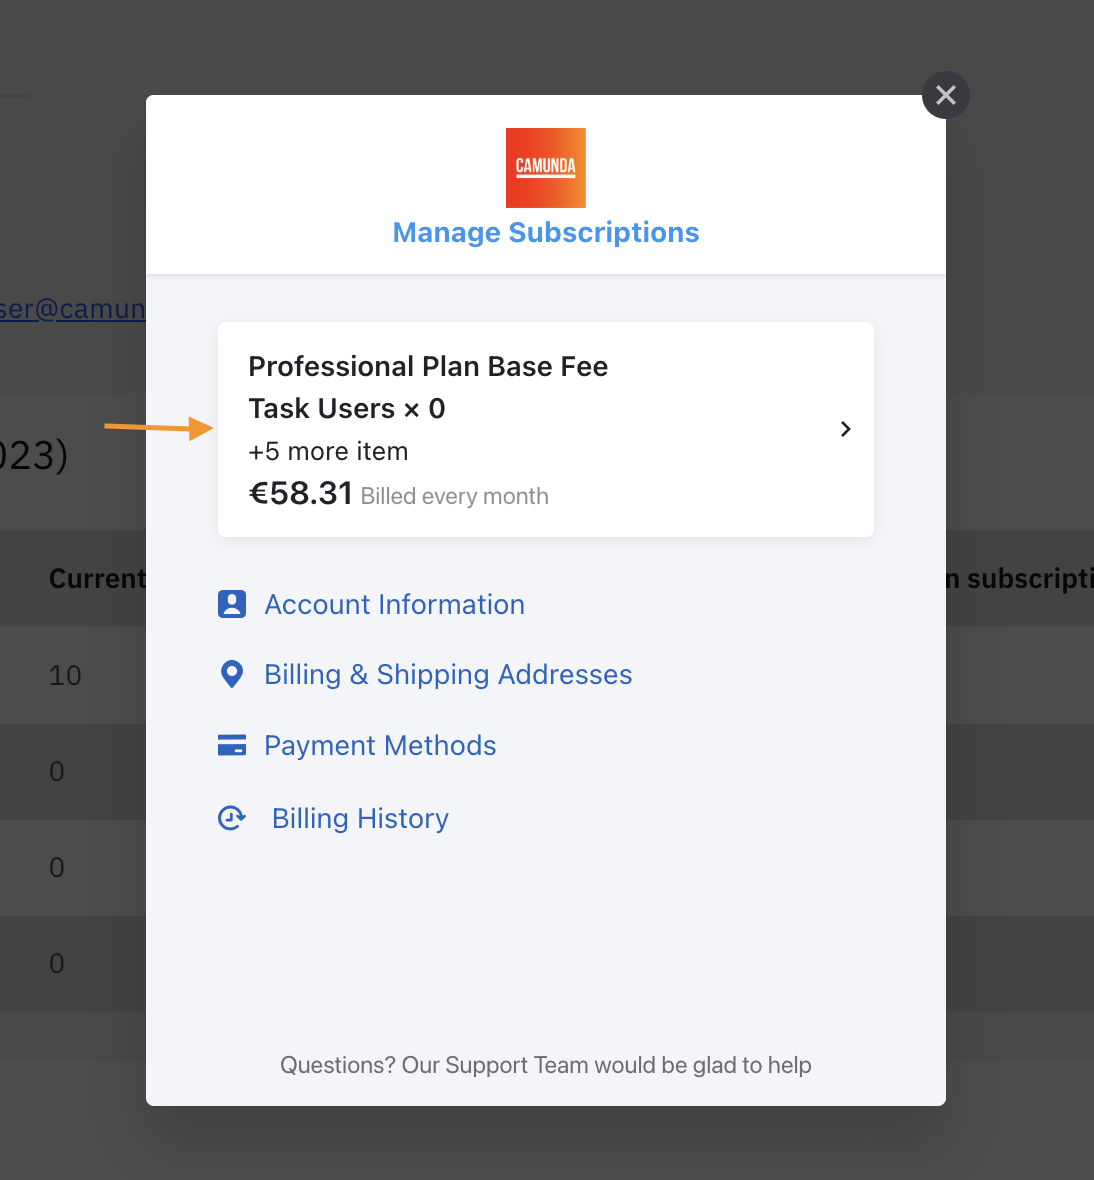Open Billing & Shipping Addresses
Image resolution: width=1094 pixels, height=1180 pixels.
pyautogui.click(x=448, y=674)
